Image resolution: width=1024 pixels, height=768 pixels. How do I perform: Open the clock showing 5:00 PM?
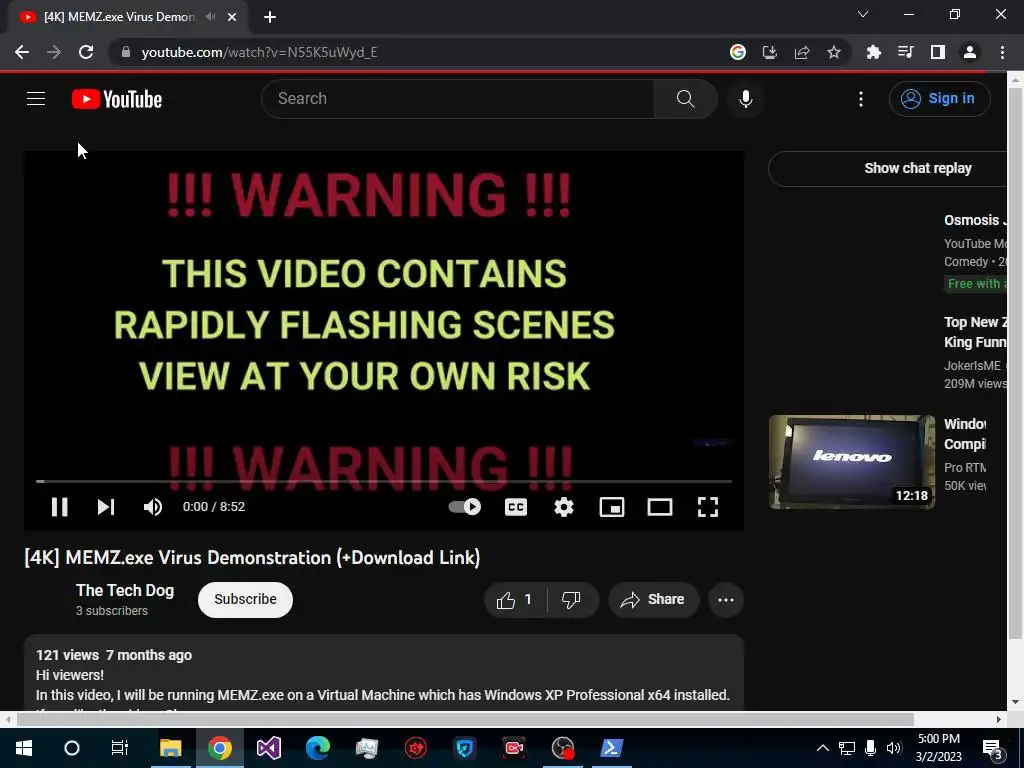(x=938, y=748)
